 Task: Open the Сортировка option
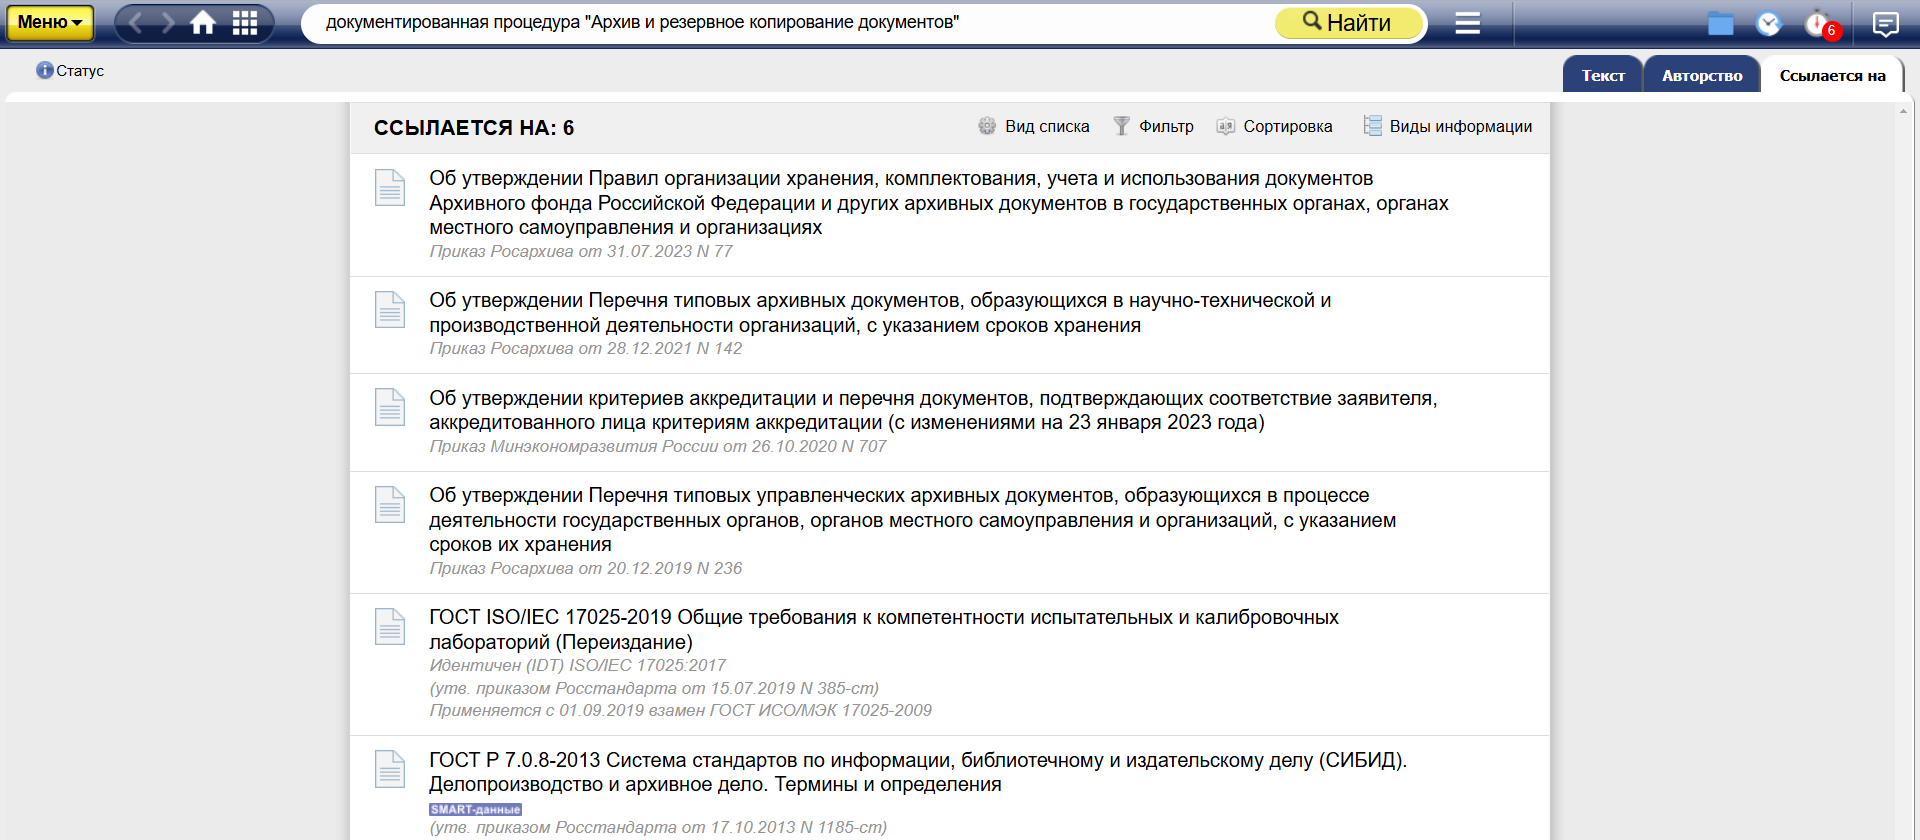click(x=1274, y=126)
